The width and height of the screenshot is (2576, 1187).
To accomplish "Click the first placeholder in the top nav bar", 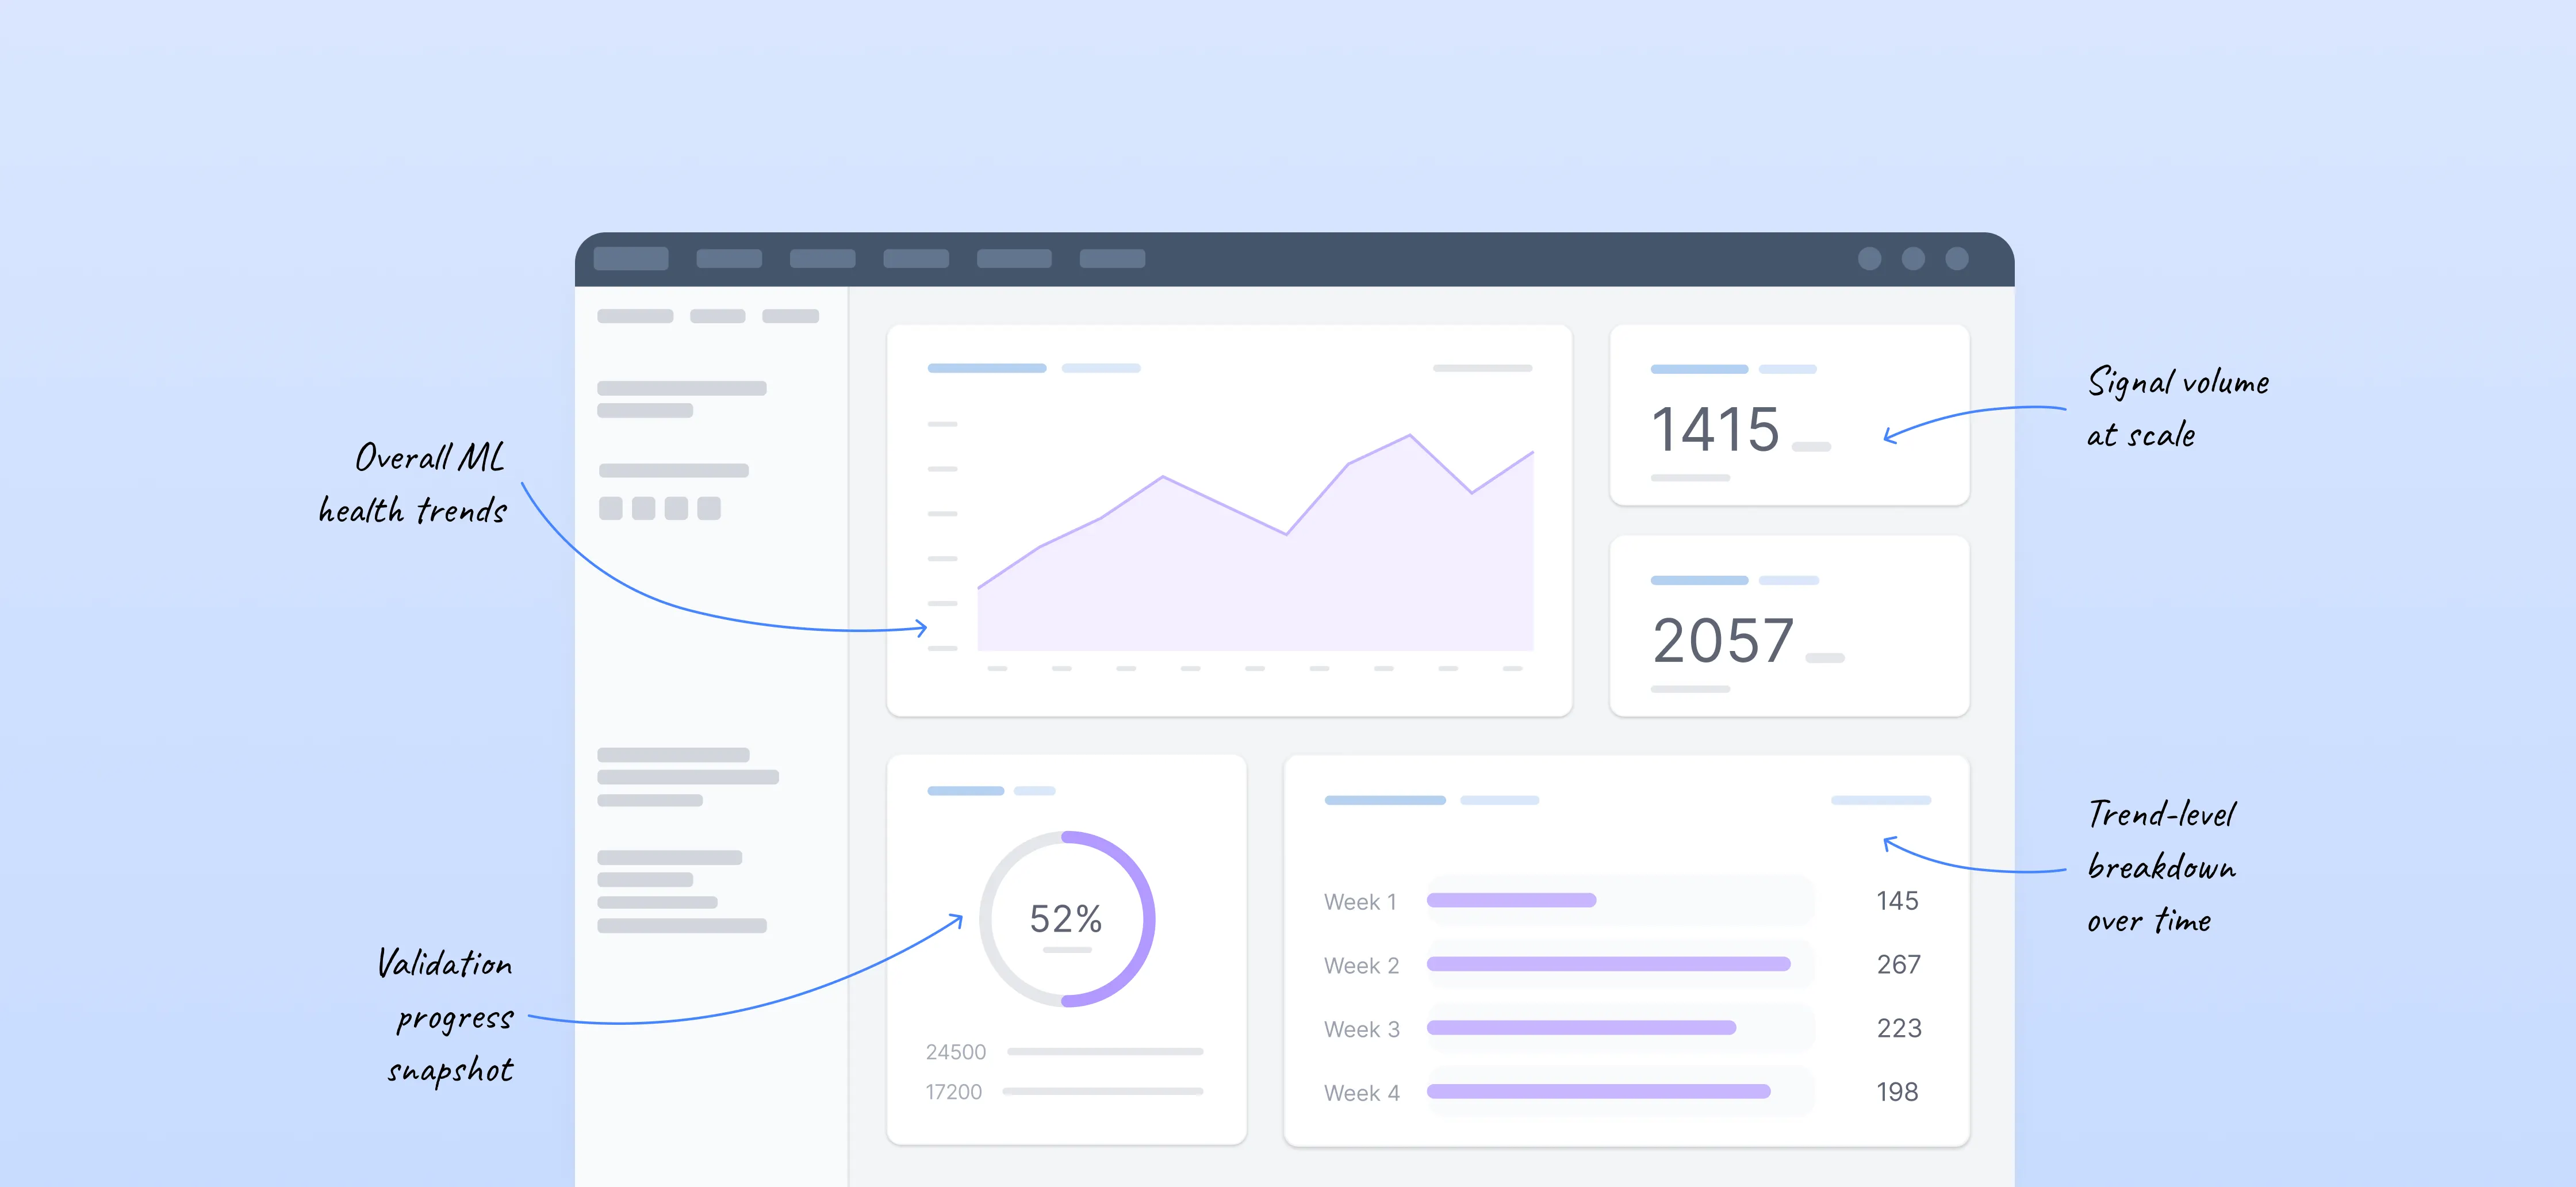I will click(631, 259).
